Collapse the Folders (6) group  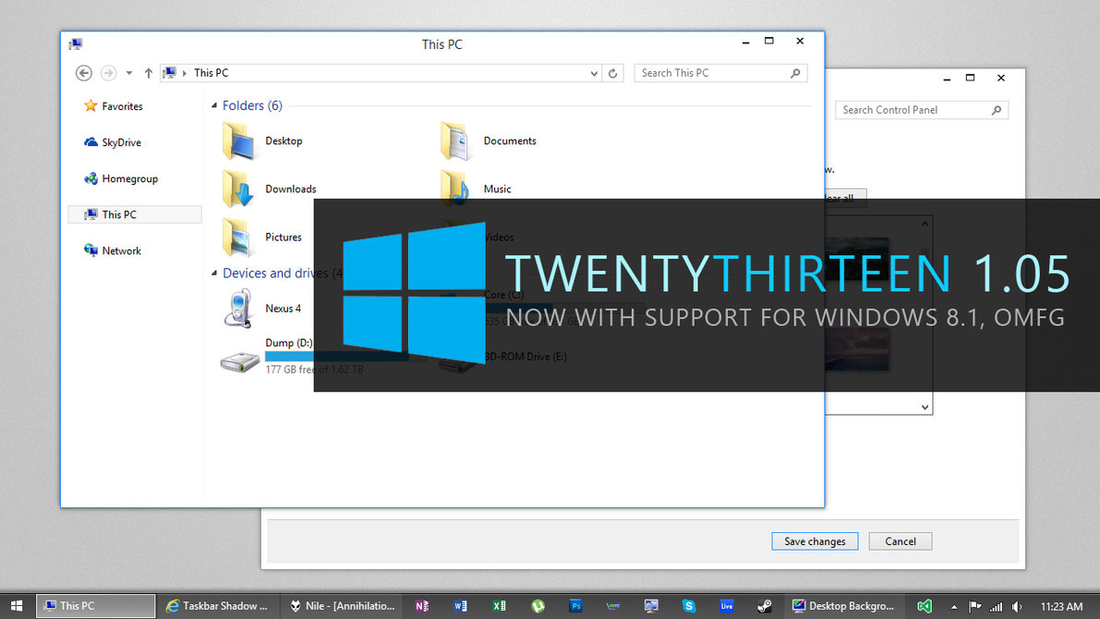pyautogui.click(x=214, y=105)
